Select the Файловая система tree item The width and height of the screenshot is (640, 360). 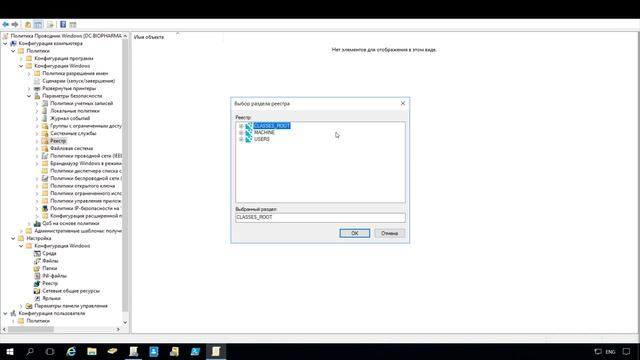click(x=71, y=149)
